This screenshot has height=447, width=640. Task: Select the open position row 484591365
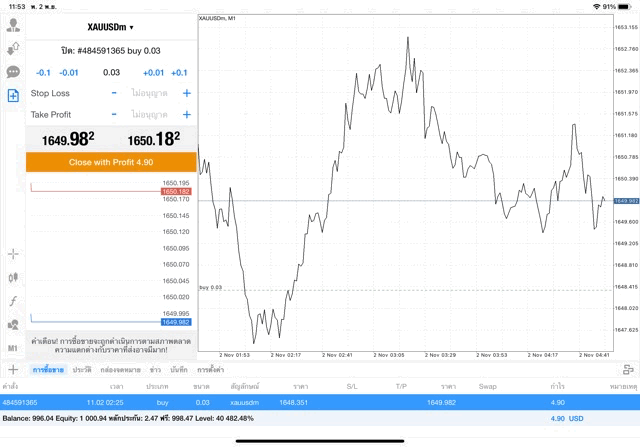(300, 402)
